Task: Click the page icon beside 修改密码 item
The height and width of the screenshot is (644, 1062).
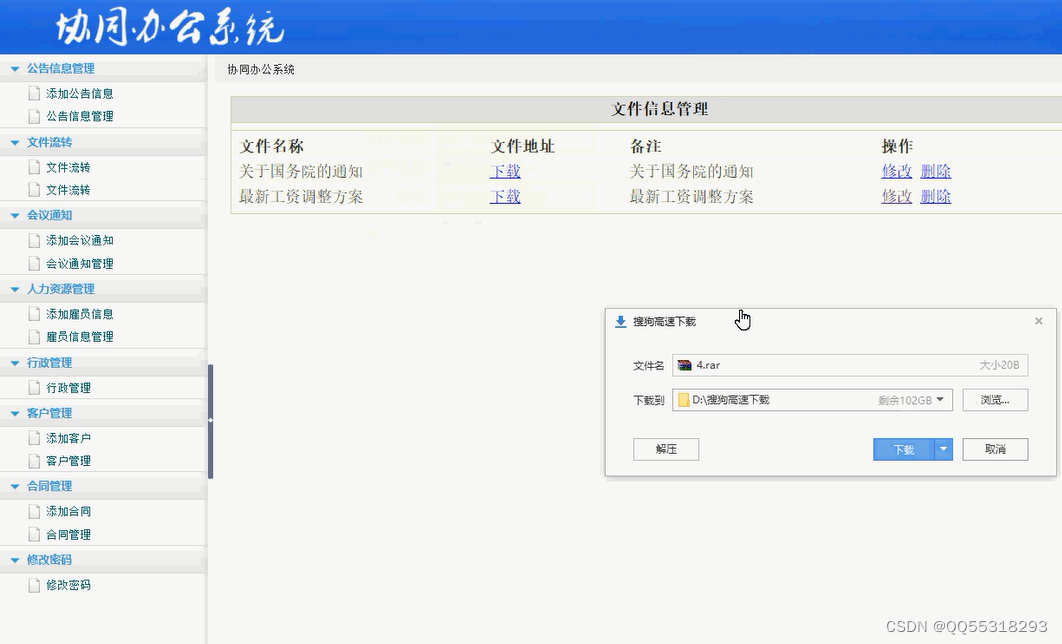Action: tap(35, 585)
